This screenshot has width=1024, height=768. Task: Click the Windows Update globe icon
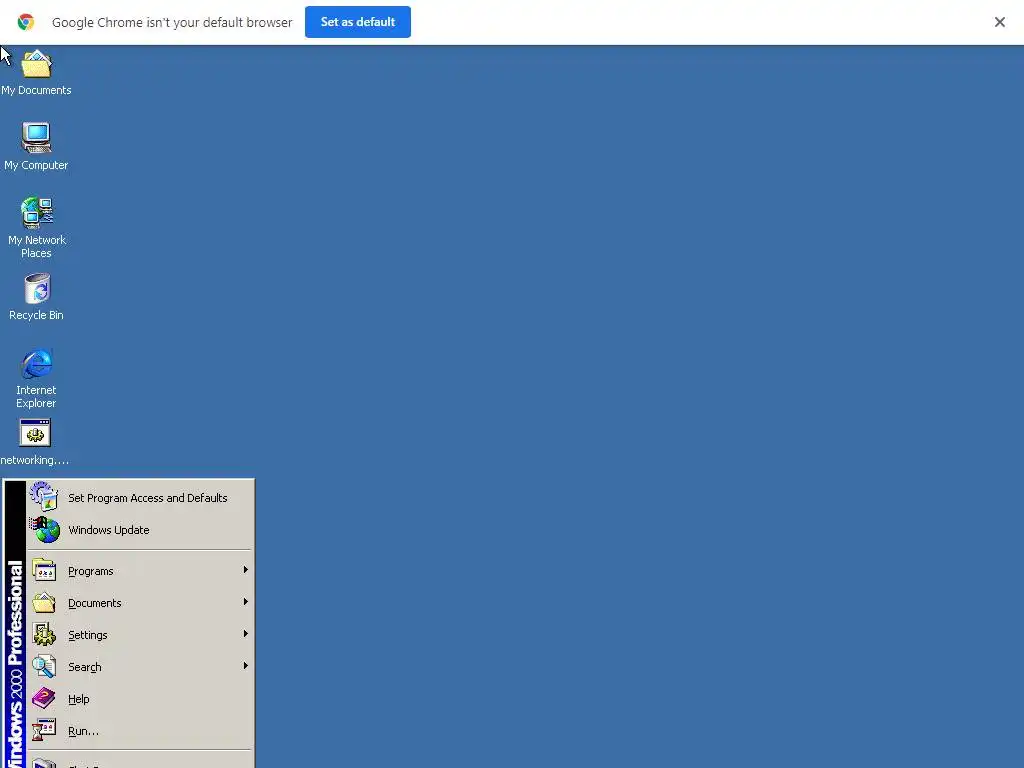(45, 530)
